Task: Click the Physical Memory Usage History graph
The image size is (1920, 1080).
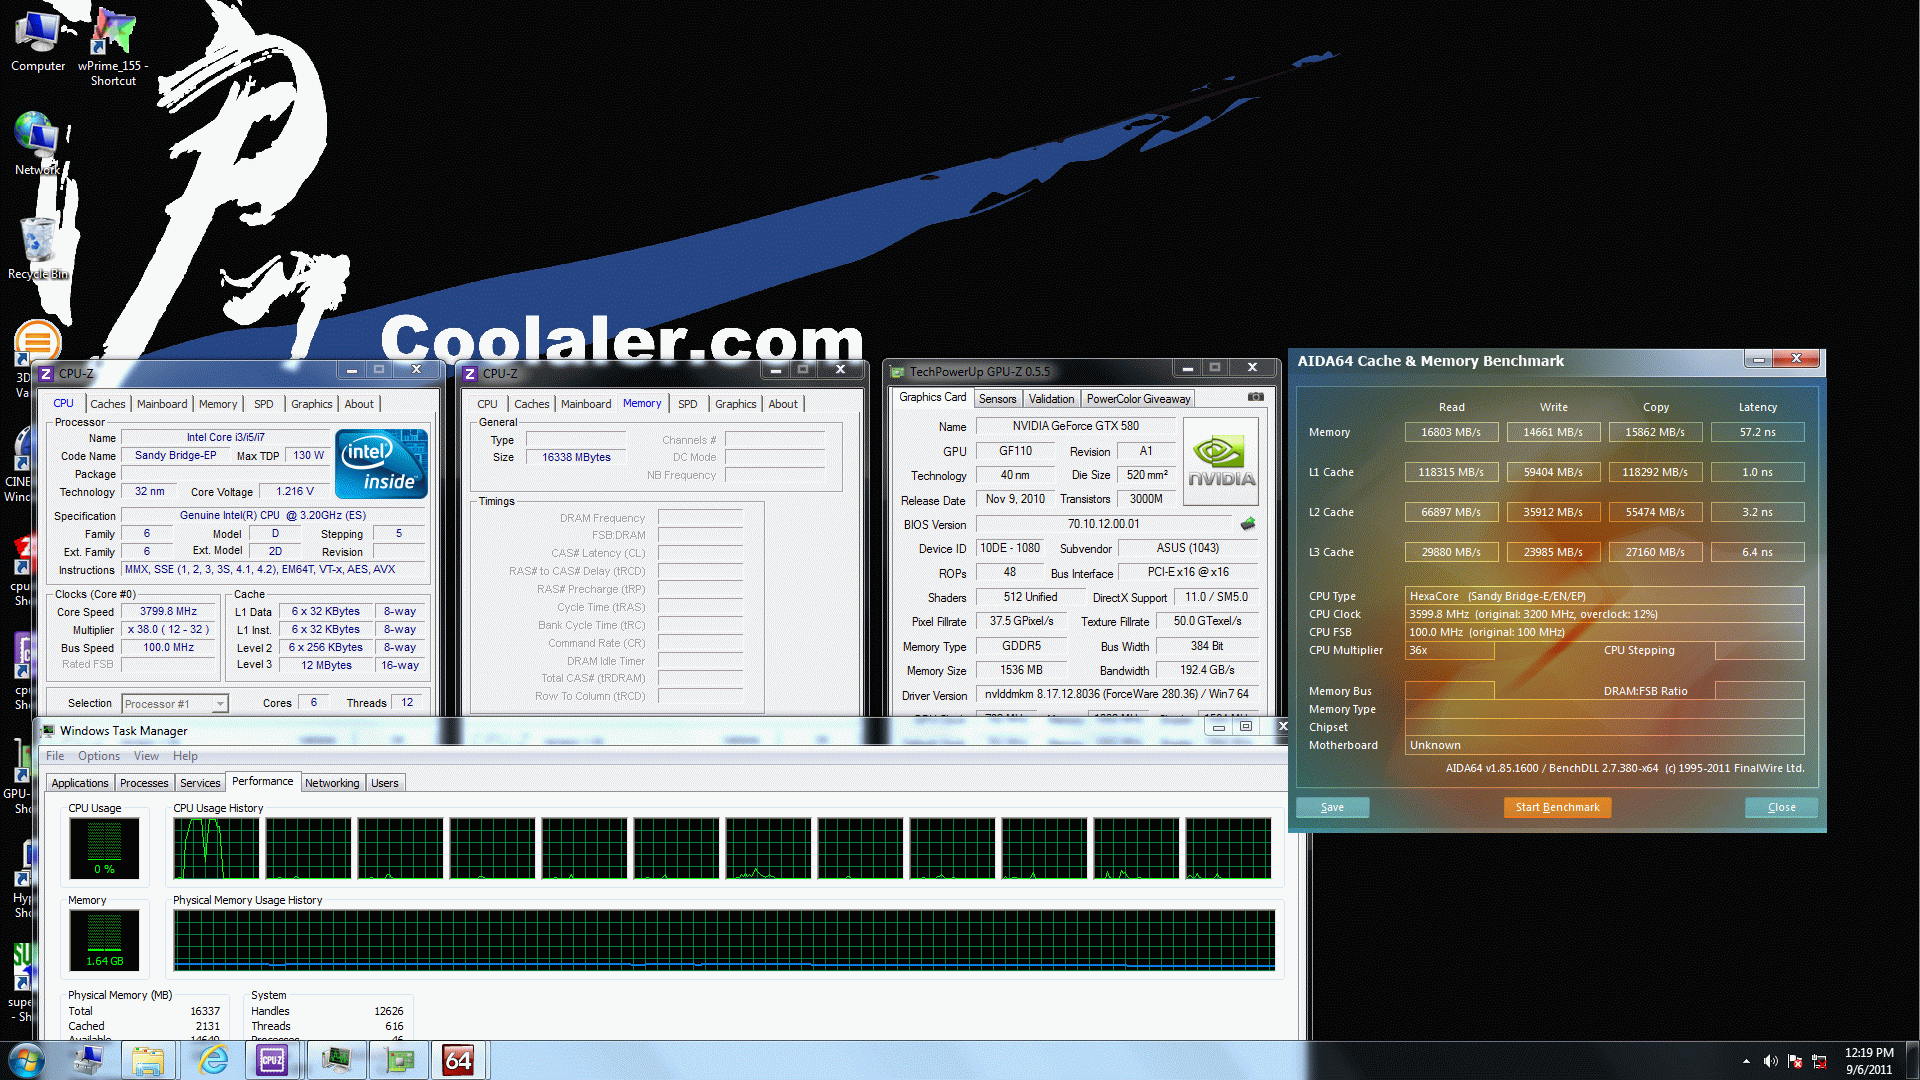Action: [724, 940]
